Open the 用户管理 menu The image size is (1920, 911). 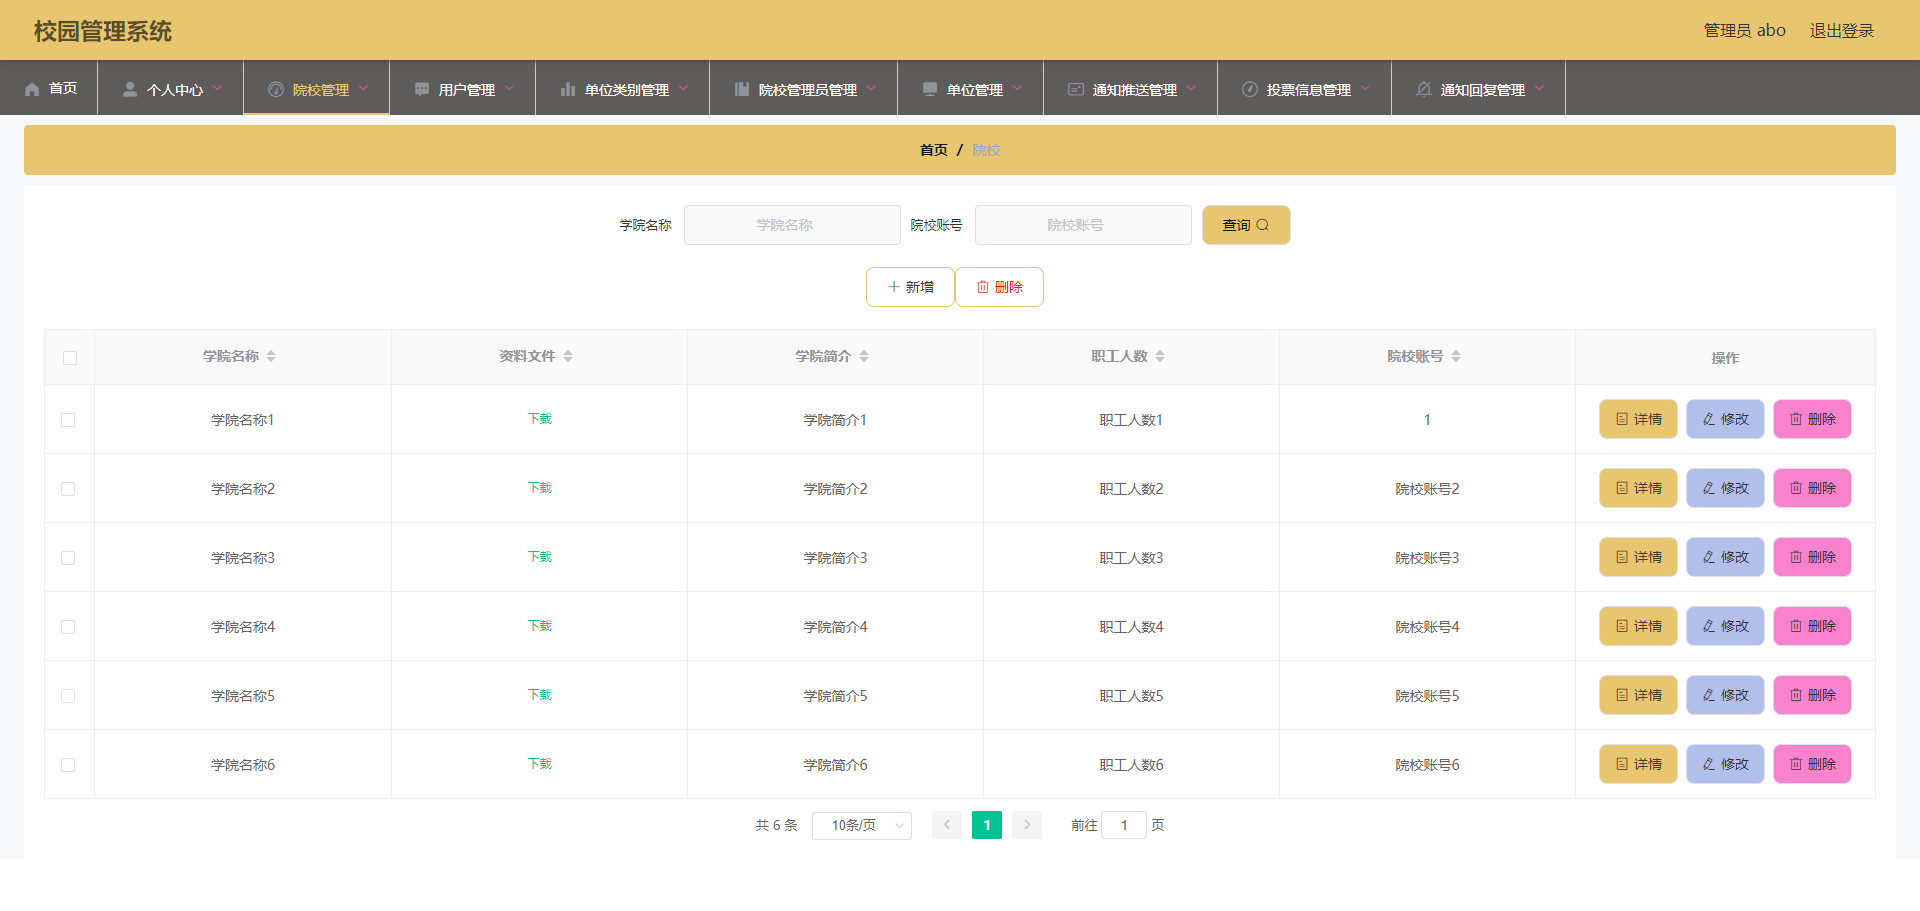click(x=463, y=88)
